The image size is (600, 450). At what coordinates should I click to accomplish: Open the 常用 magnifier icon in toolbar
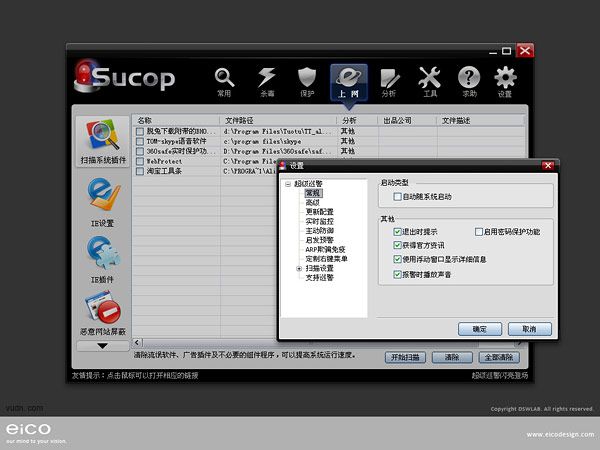point(224,80)
